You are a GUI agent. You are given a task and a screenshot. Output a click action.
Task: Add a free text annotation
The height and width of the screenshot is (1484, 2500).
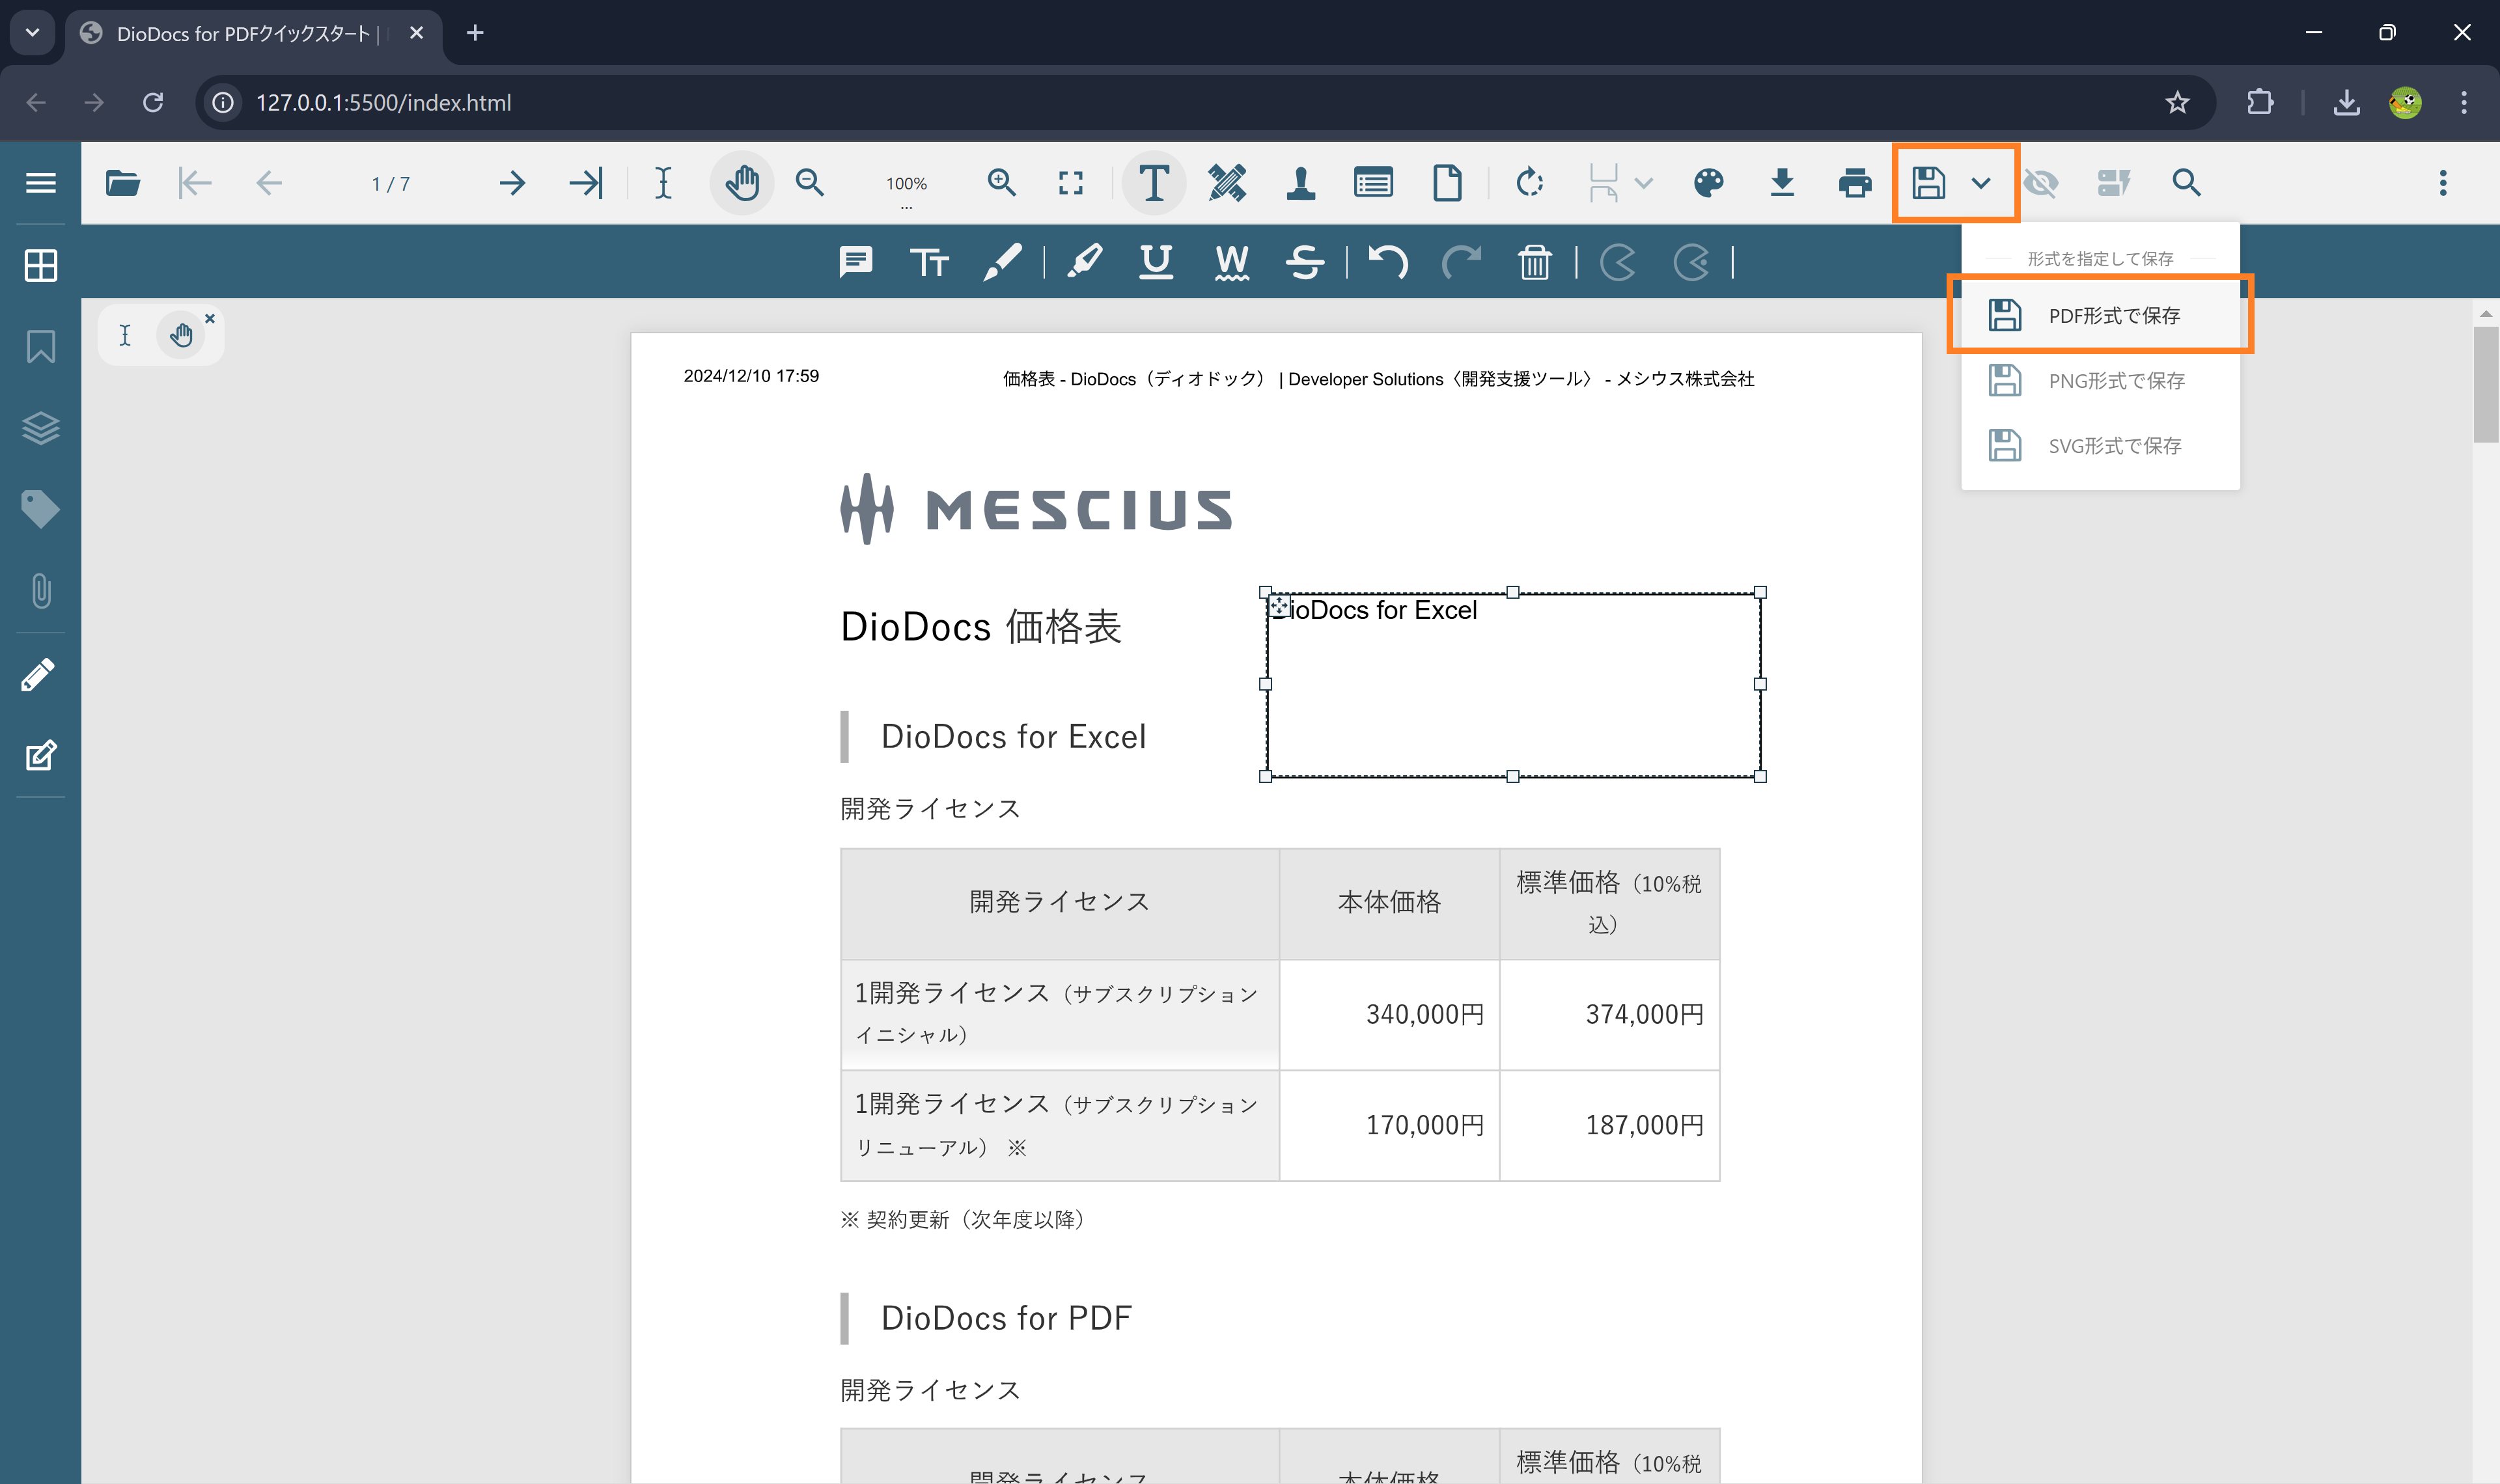[929, 262]
